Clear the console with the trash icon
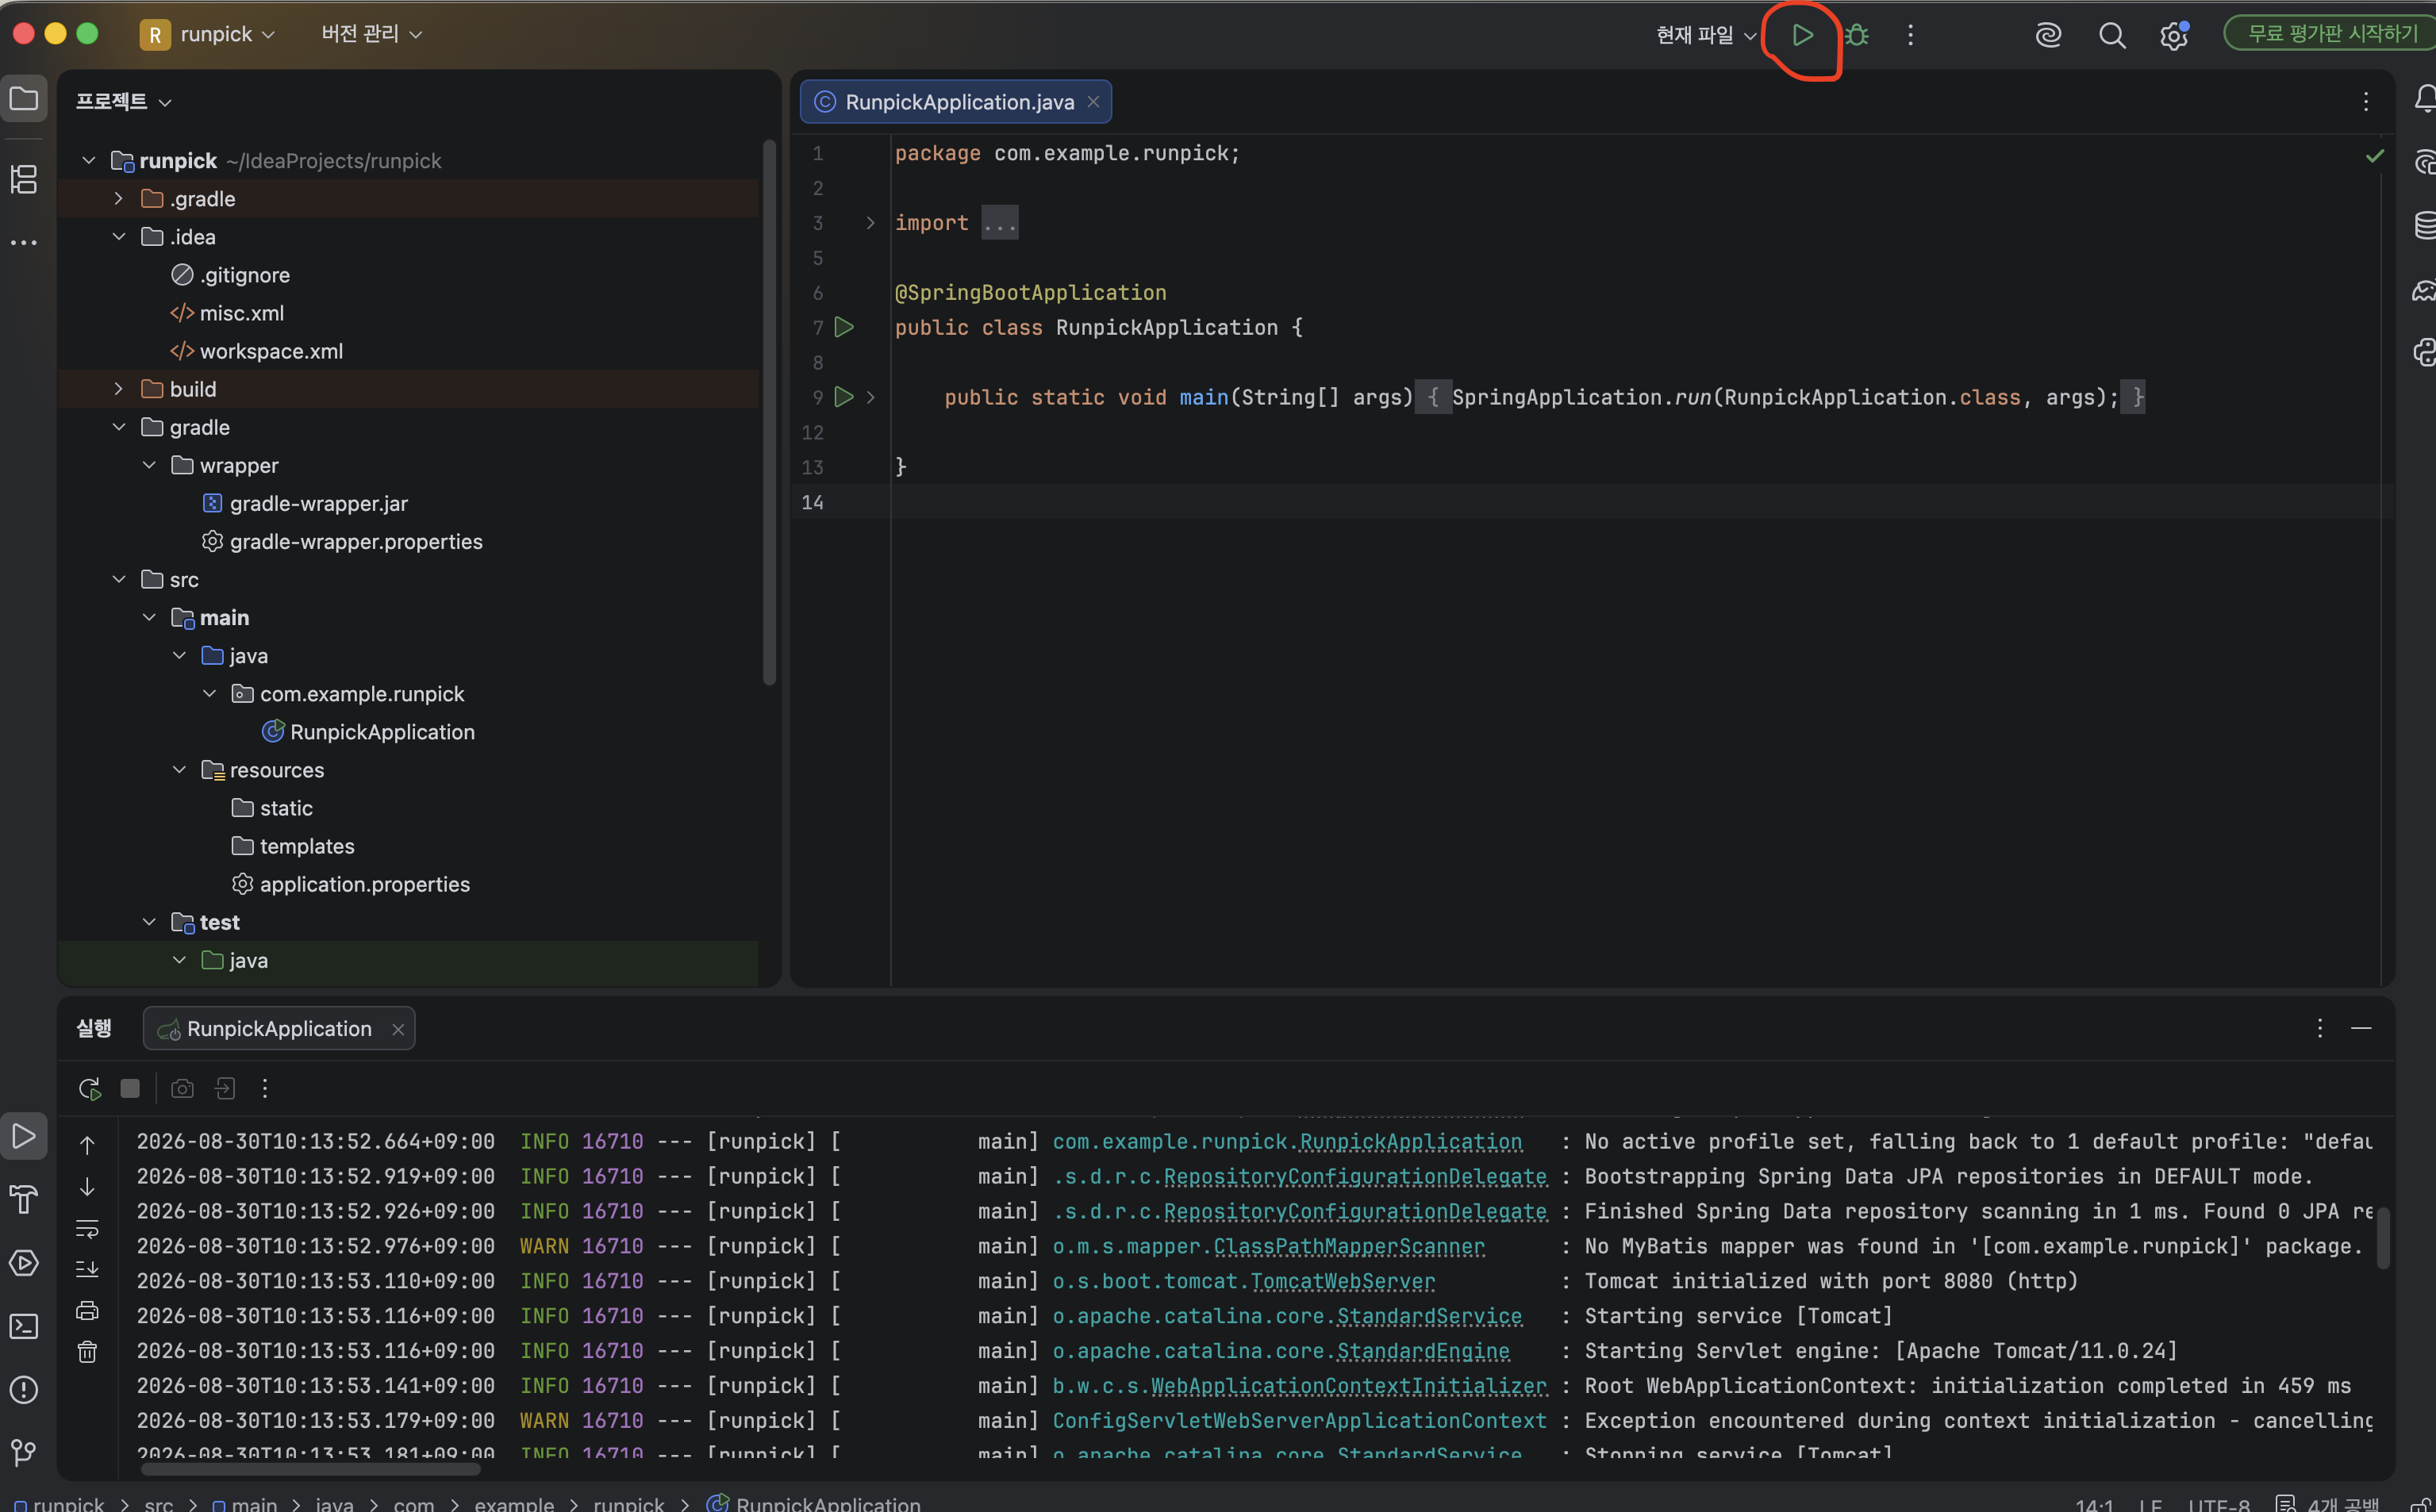Viewport: 2436px width, 1512px height. pos(87,1352)
